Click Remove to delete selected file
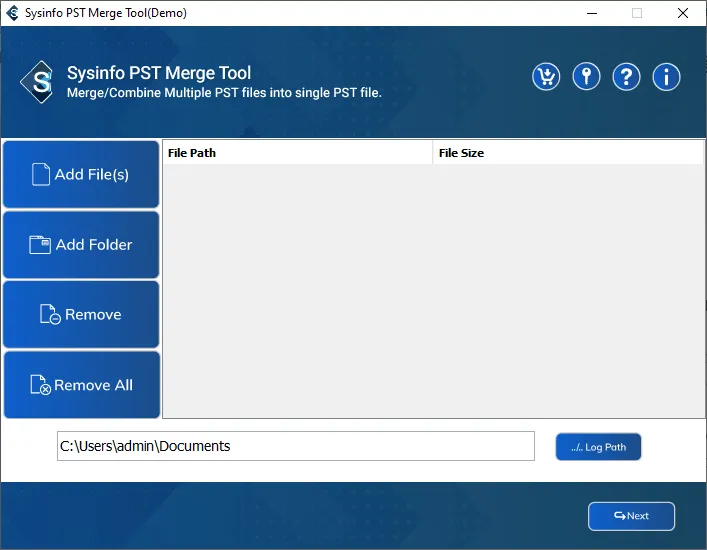Screen dimensions: 707x550 point(81,315)
